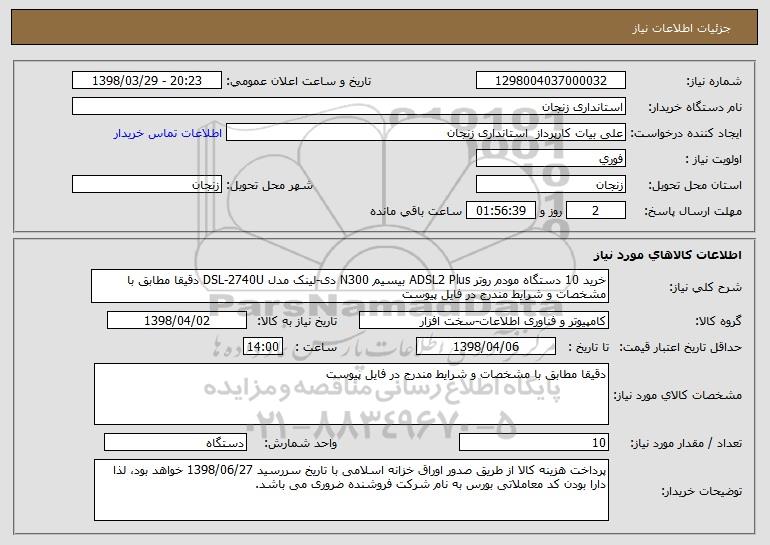
Task: Click the label 'گروه کالا:'
Action: [x=718, y=321]
